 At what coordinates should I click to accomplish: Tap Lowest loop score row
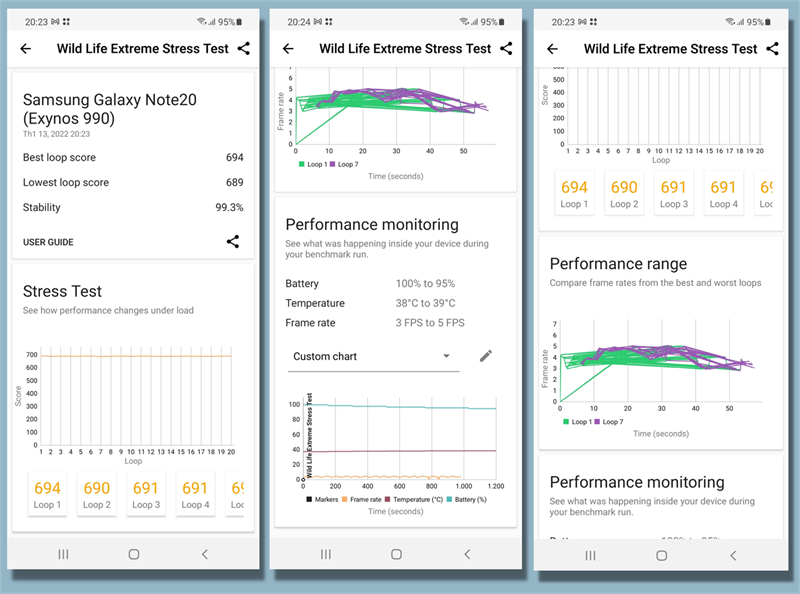coord(133,182)
